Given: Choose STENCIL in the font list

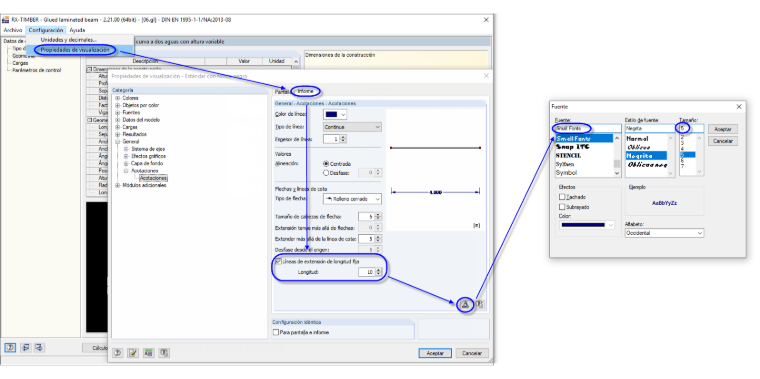Looking at the screenshot, I should tap(568, 156).
